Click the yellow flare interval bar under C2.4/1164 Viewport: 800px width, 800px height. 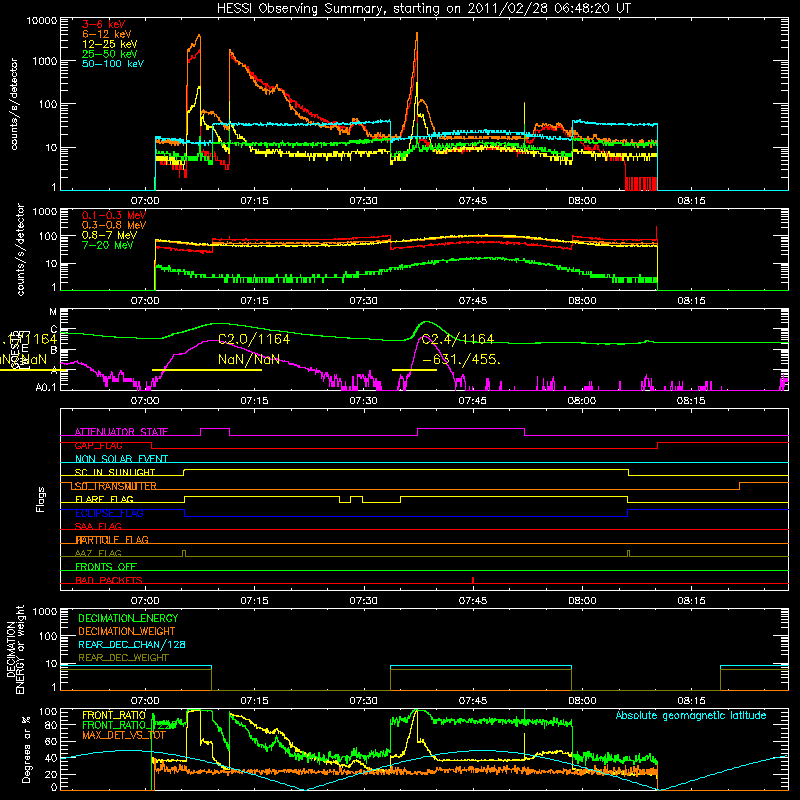414,370
